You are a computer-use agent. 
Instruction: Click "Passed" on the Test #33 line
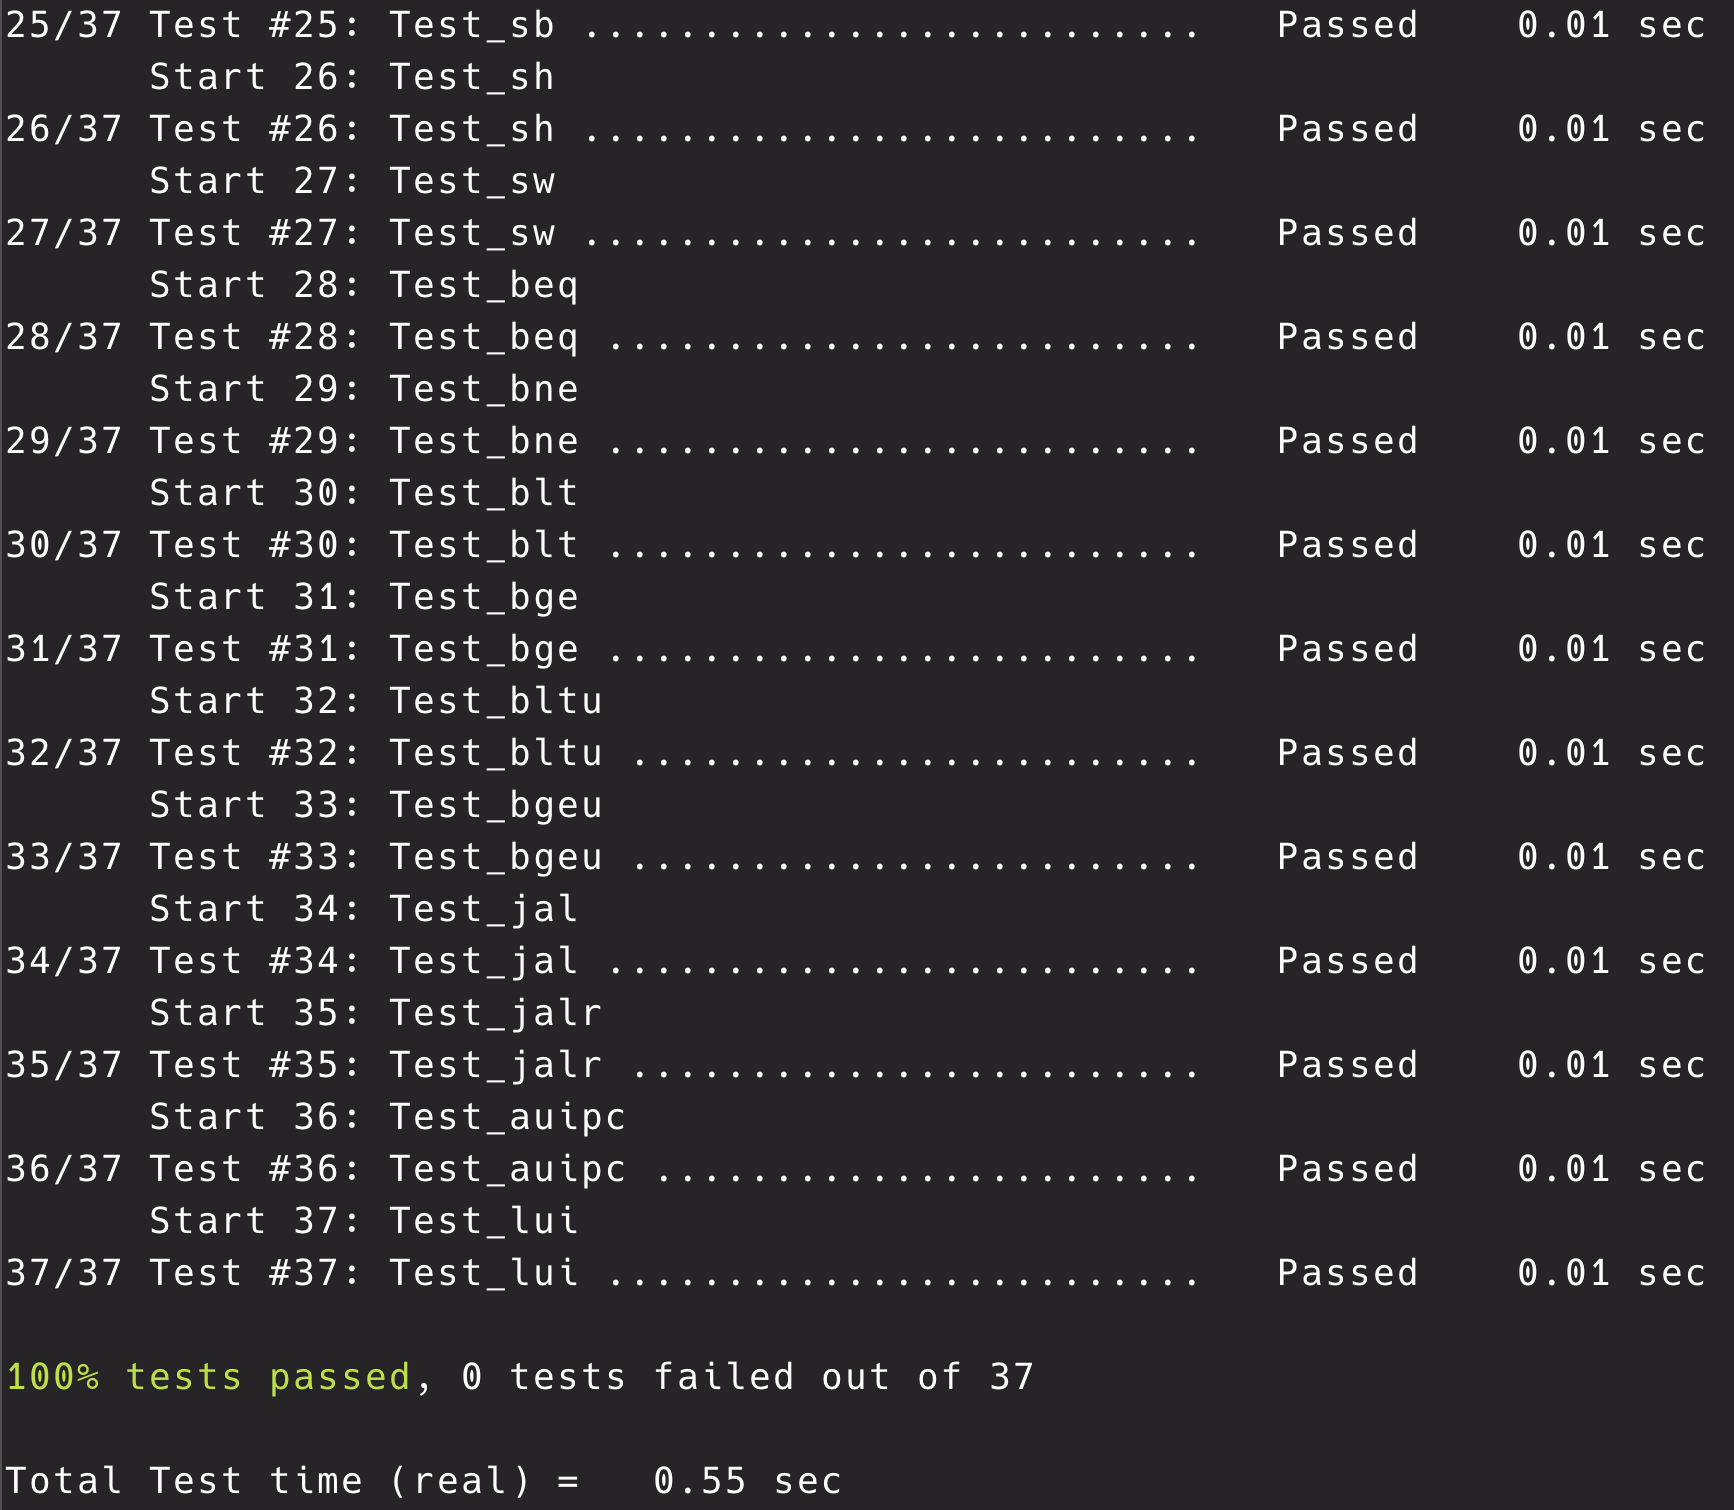[x=1347, y=857]
